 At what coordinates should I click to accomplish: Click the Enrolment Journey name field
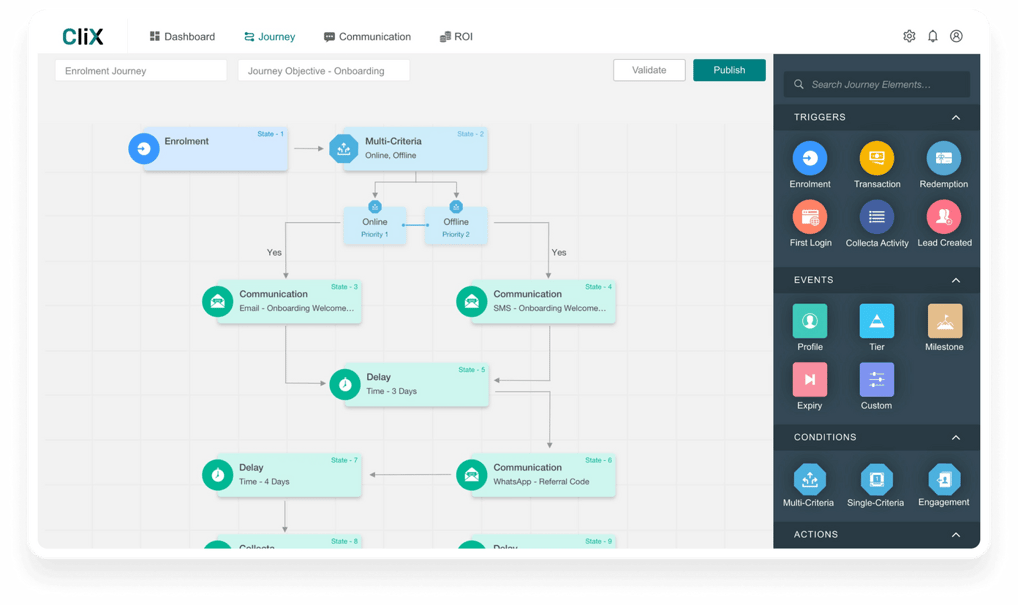click(141, 71)
